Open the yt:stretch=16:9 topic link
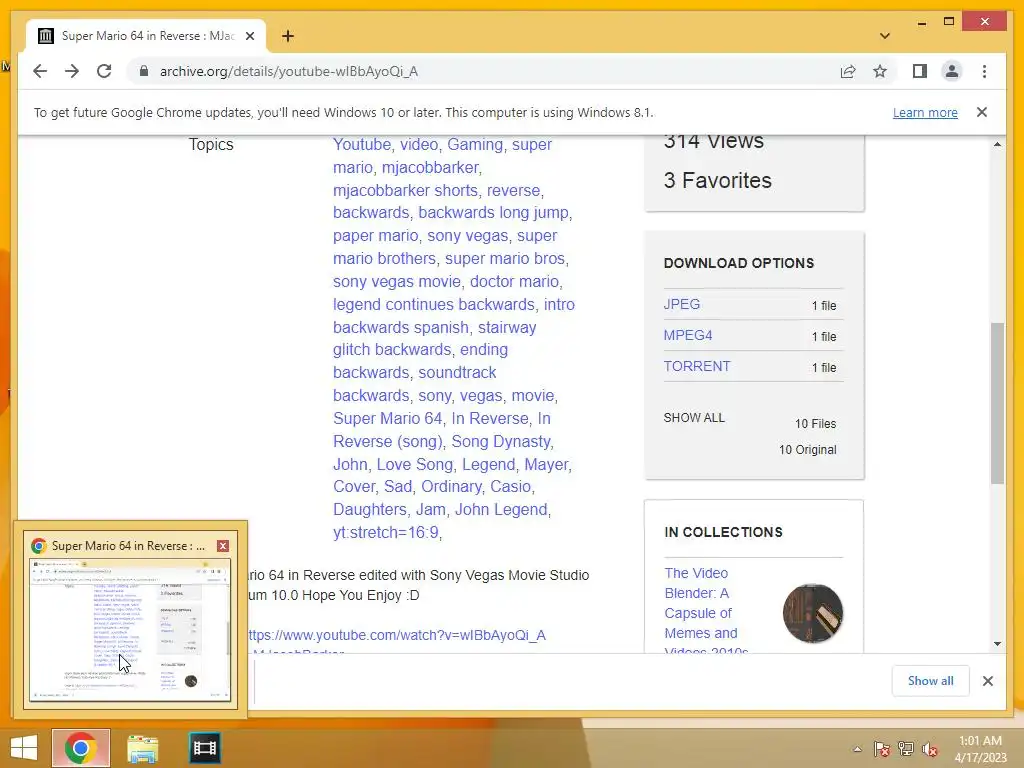1024x768 pixels. [385, 532]
